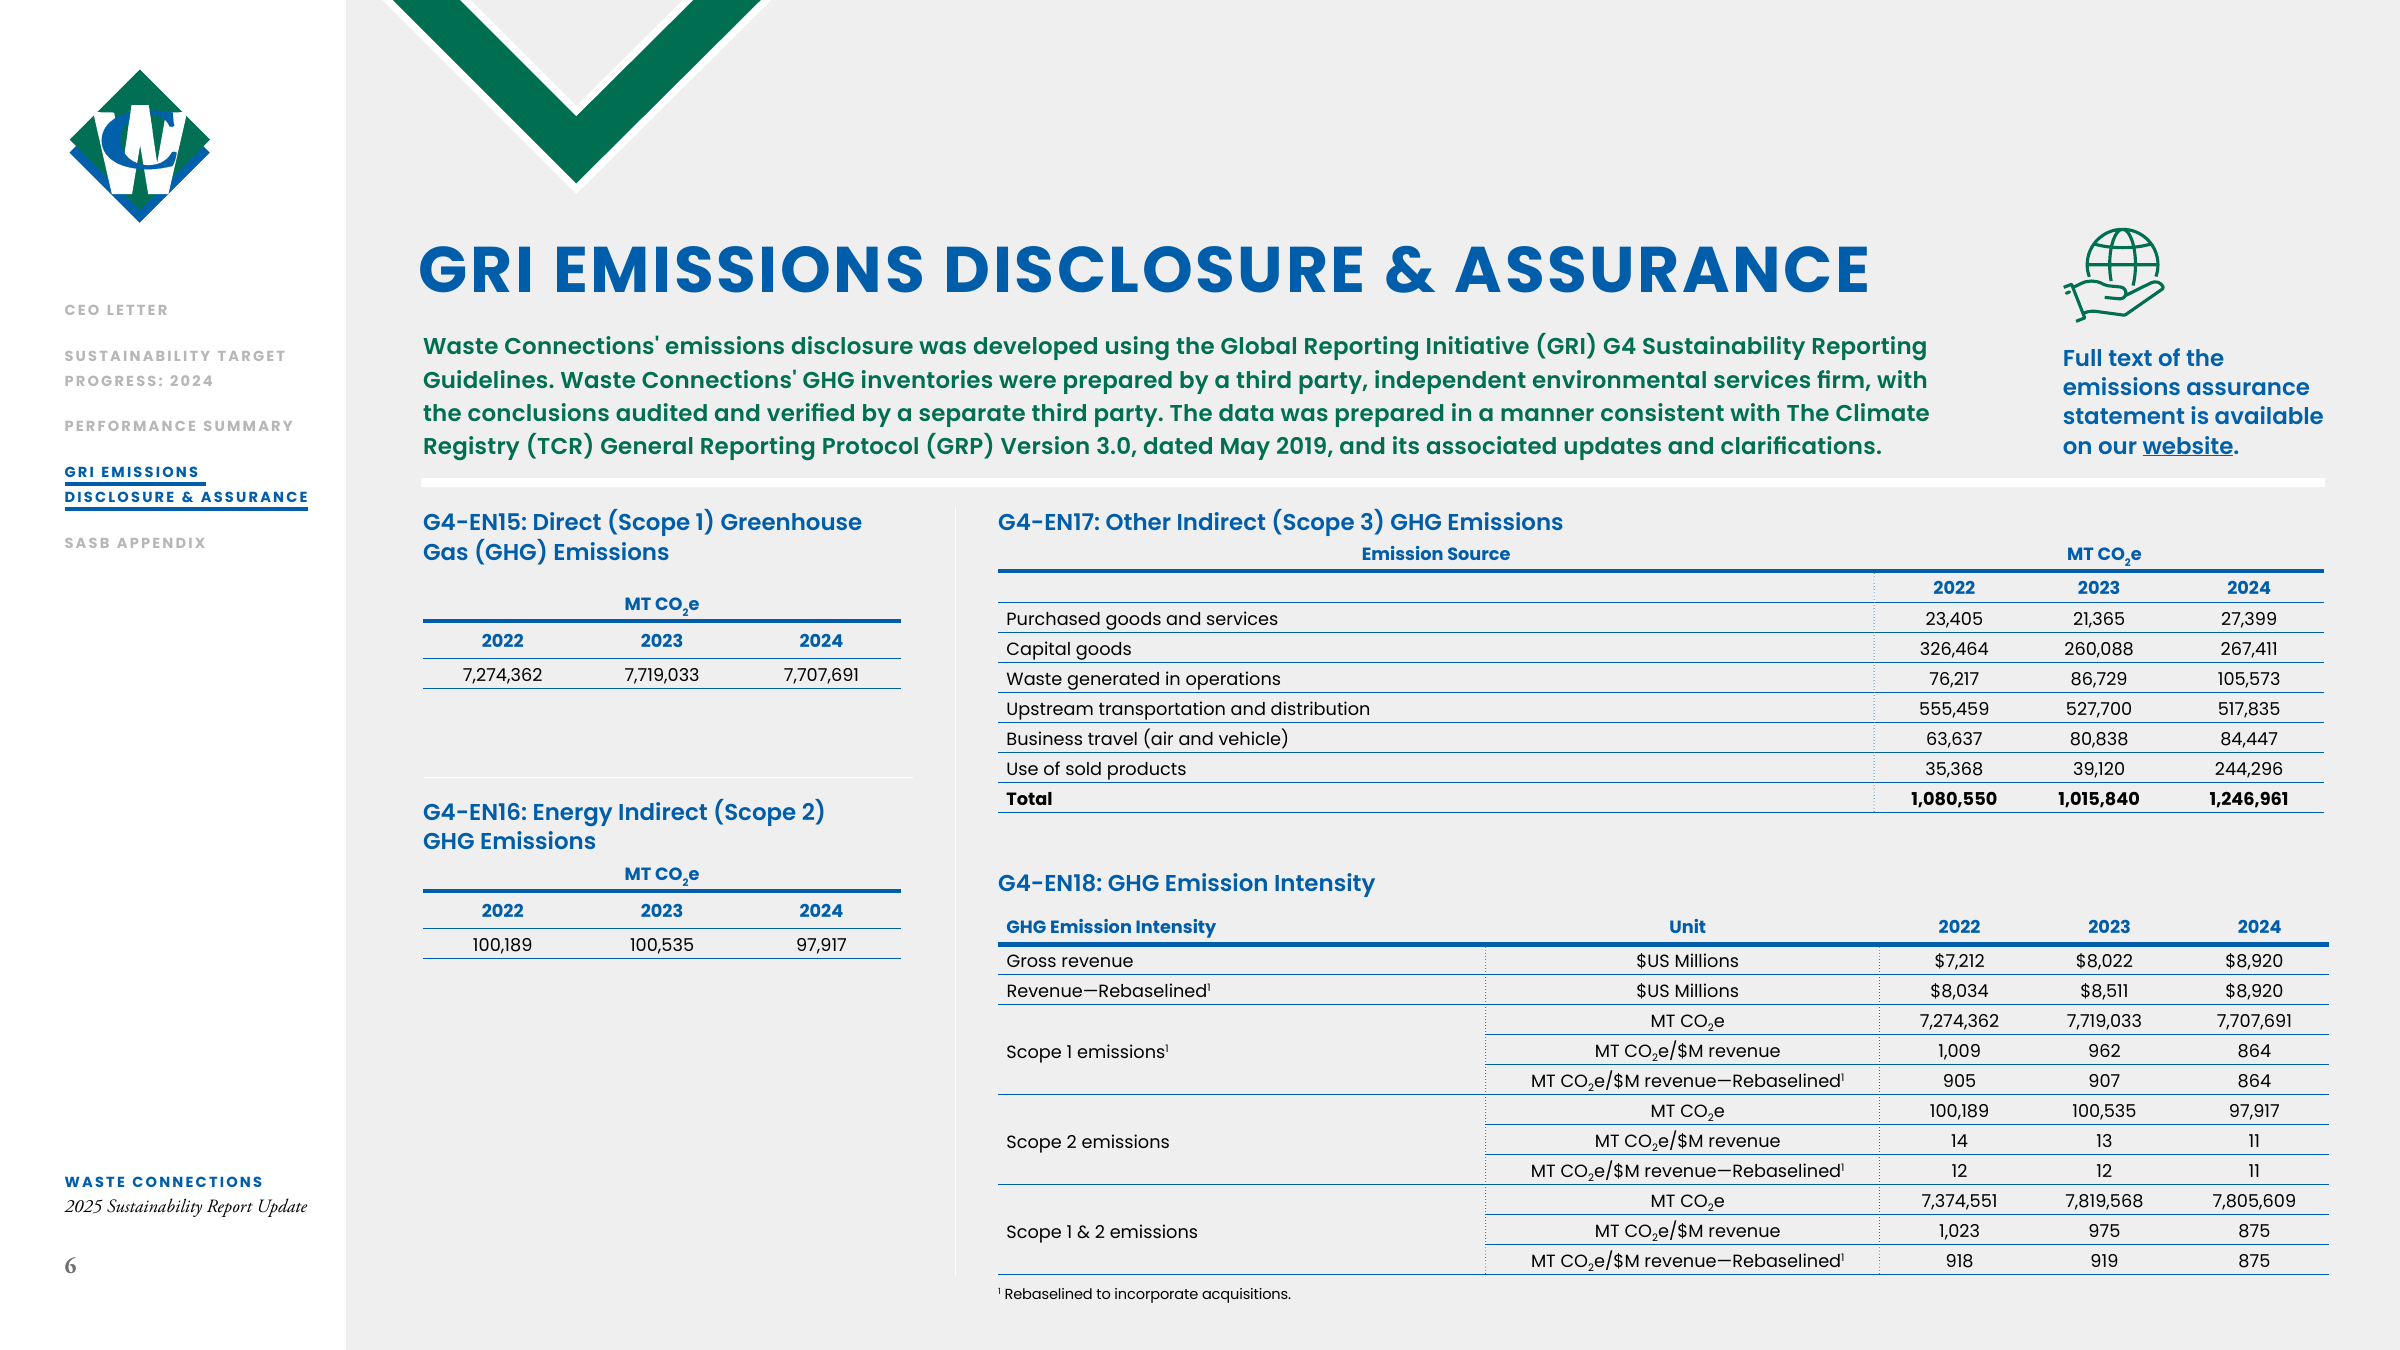The image size is (2400, 1350).
Task: Select value 244,296 for sold products
Action: pos(2248,769)
